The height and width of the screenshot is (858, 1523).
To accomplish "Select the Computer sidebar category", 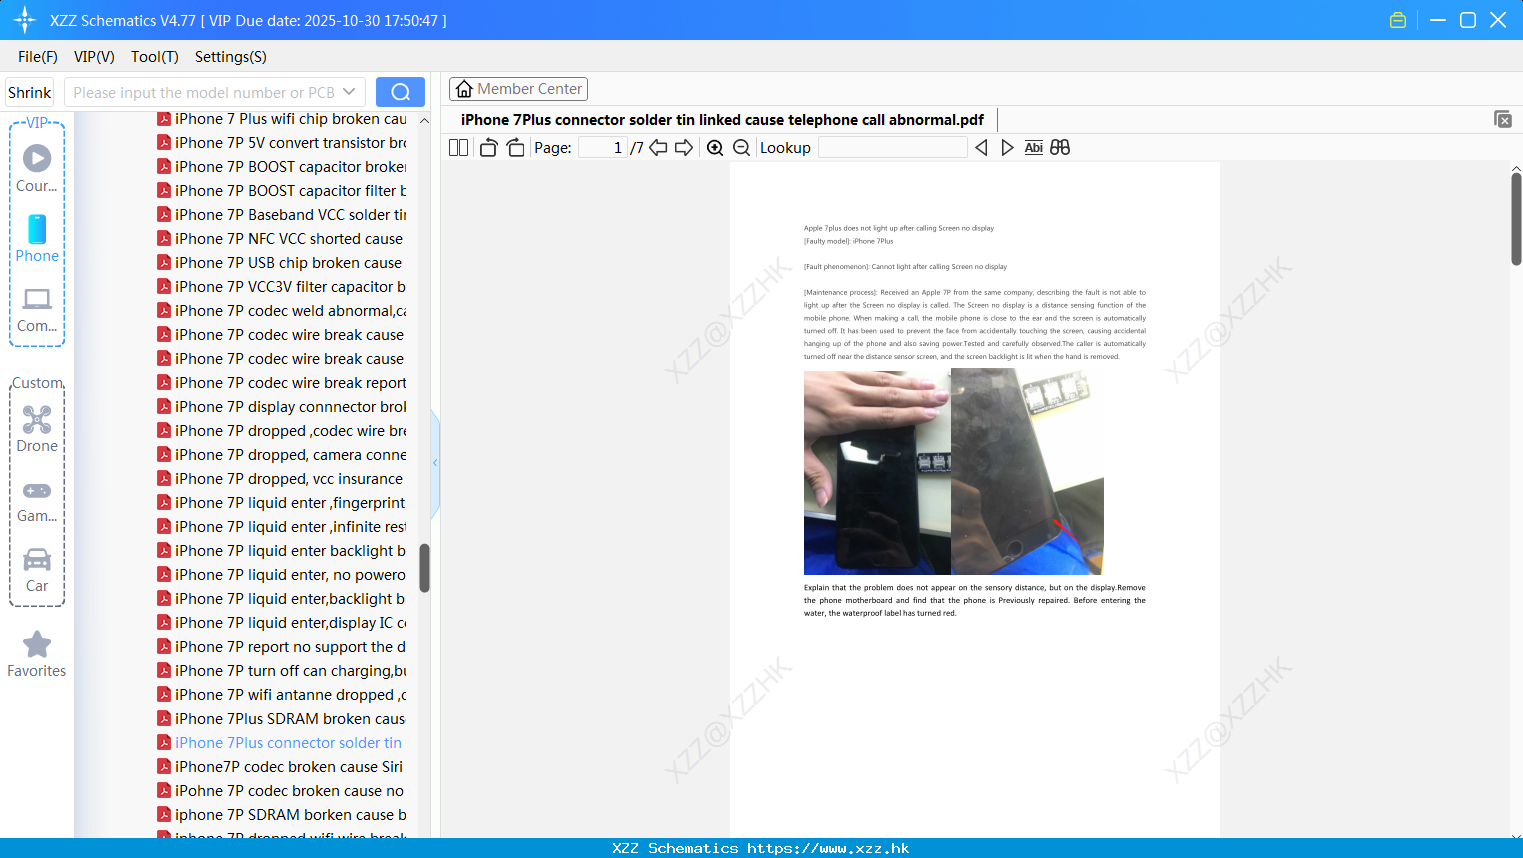I will tap(37, 310).
